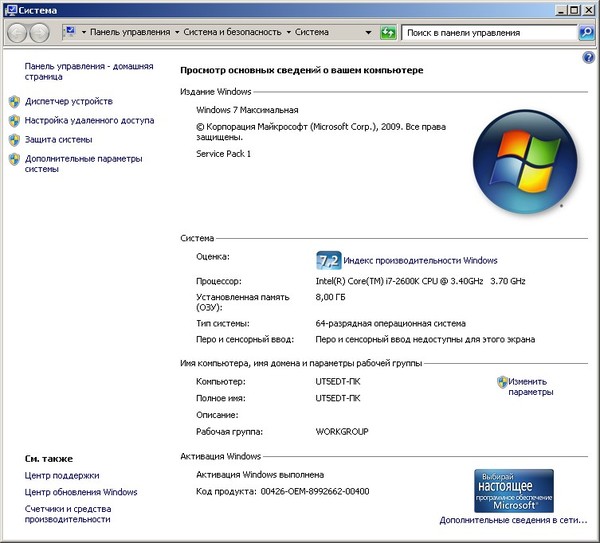Click WORKGROUP value text
Screen dimensions: 600x543
[x=342, y=432]
